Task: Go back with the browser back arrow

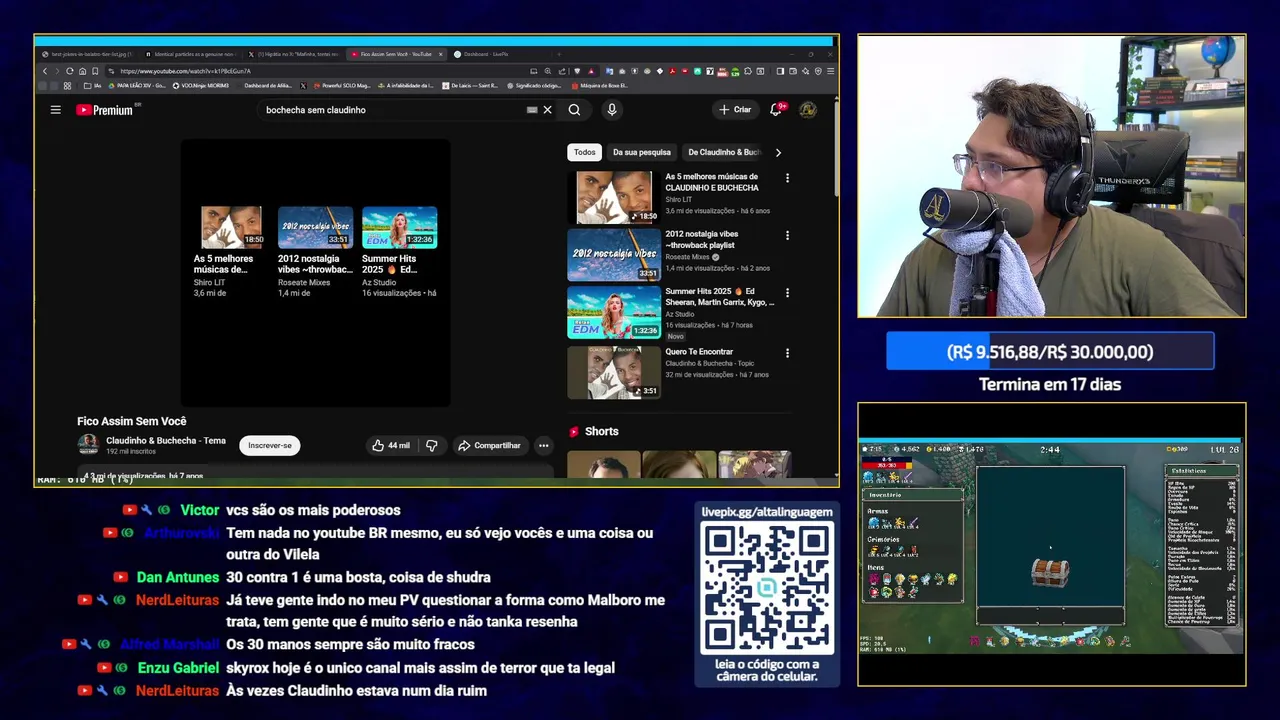Action: (44, 71)
